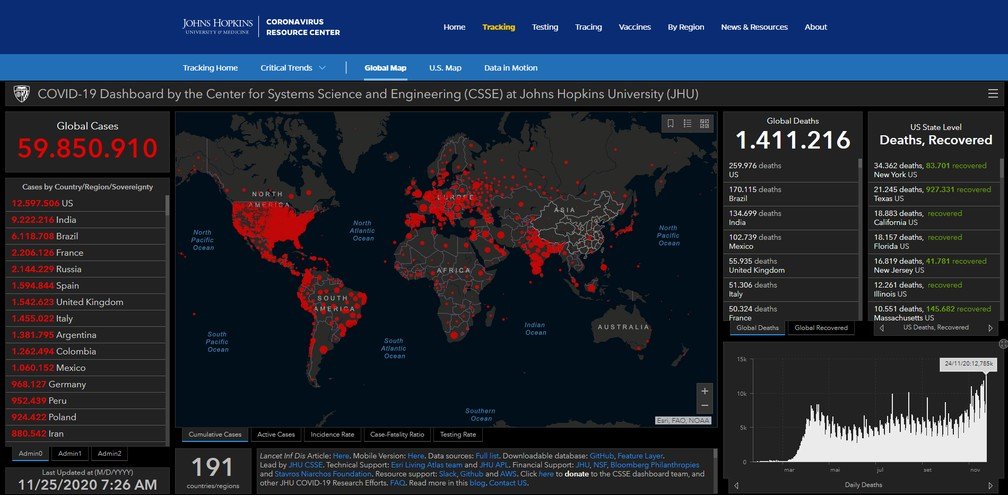Go to previous Daily Deaths chart arrow
1008x495 pixels.
[x=736, y=485]
